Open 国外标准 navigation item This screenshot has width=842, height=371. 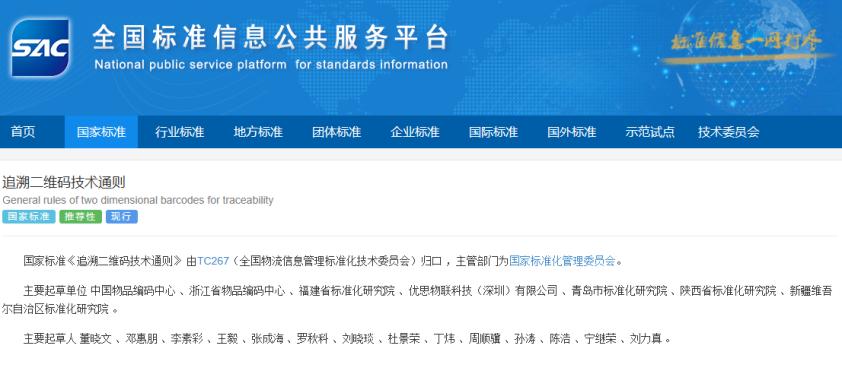tap(571, 132)
